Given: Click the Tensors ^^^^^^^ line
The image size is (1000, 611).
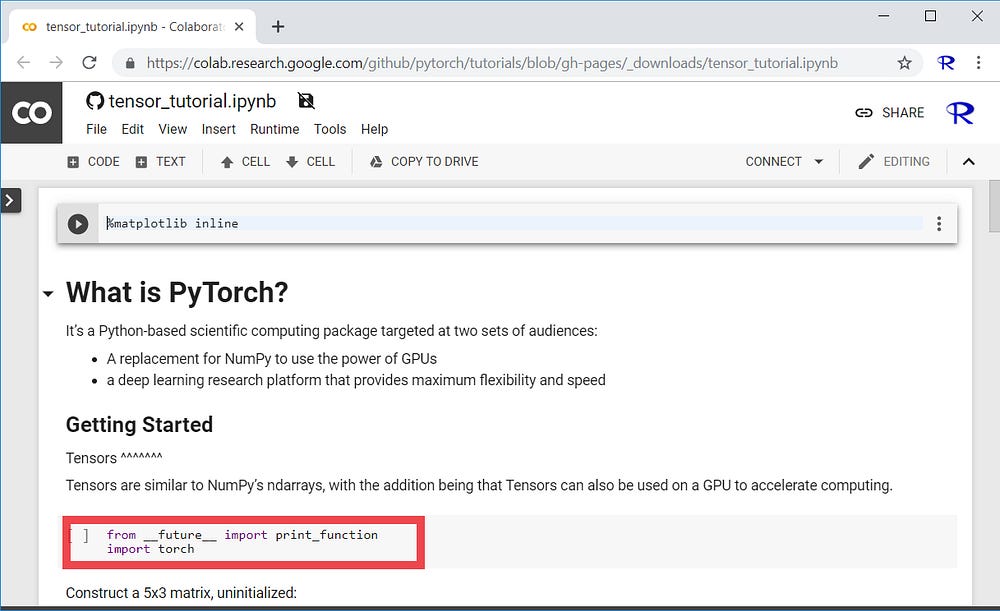Looking at the screenshot, I should tap(114, 458).
